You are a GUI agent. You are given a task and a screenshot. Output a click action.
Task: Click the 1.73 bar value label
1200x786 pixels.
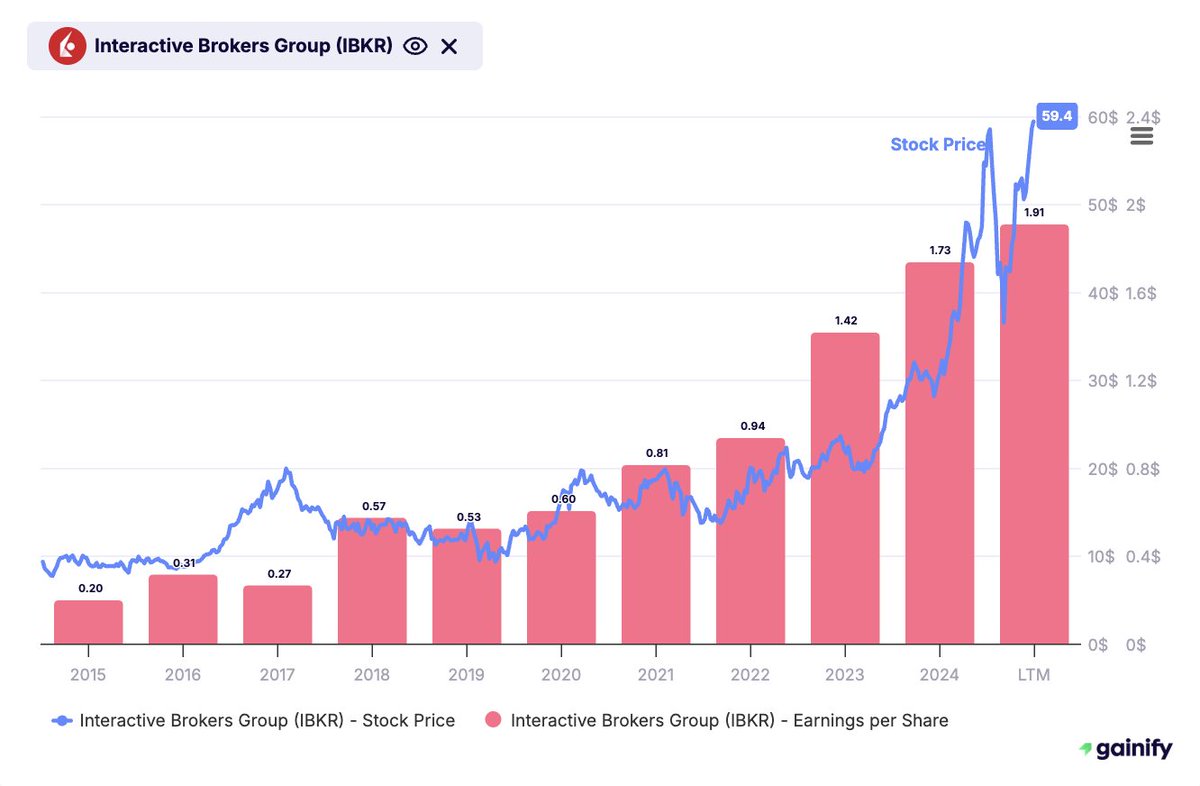pyautogui.click(x=941, y=250)
